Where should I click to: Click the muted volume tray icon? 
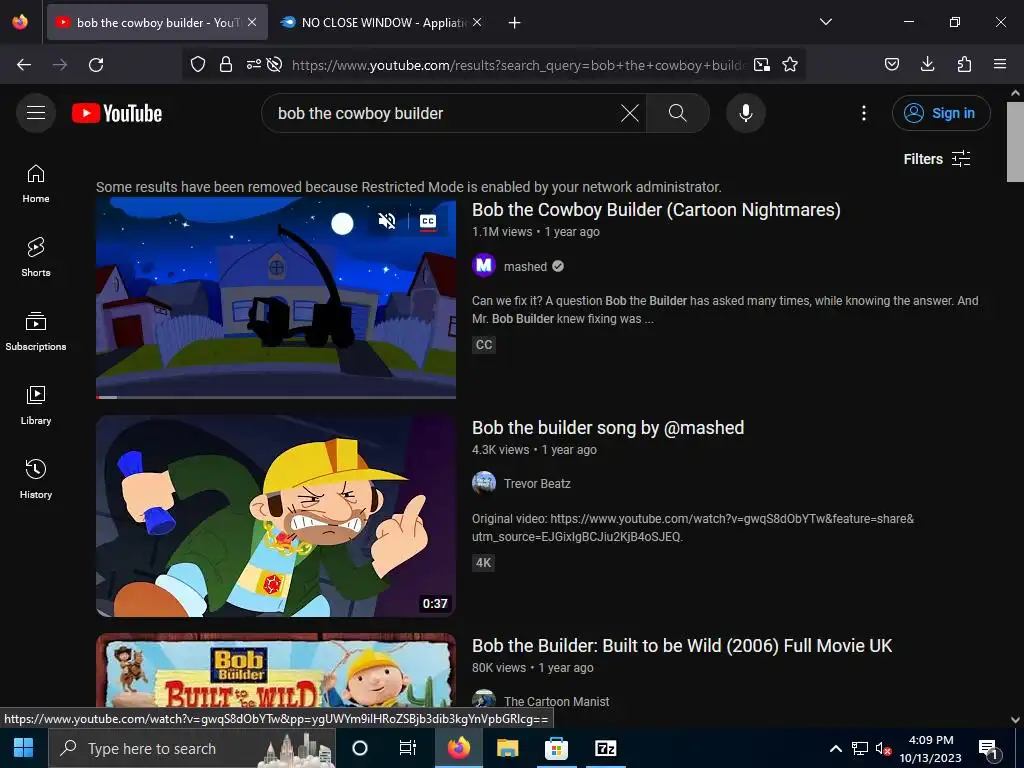883,748
